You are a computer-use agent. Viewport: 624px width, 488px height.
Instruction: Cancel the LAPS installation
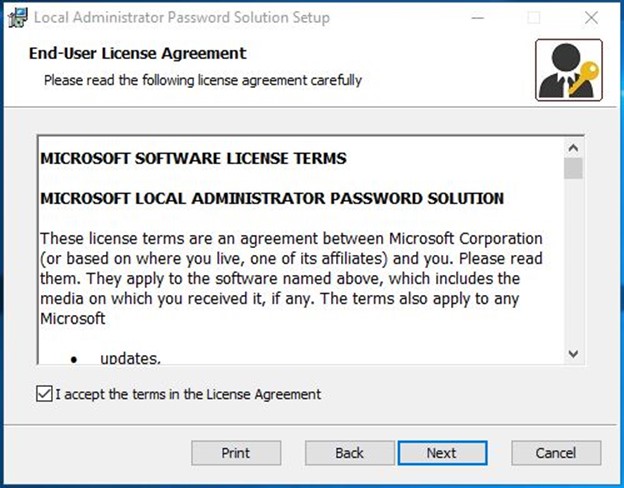[556, 453]
